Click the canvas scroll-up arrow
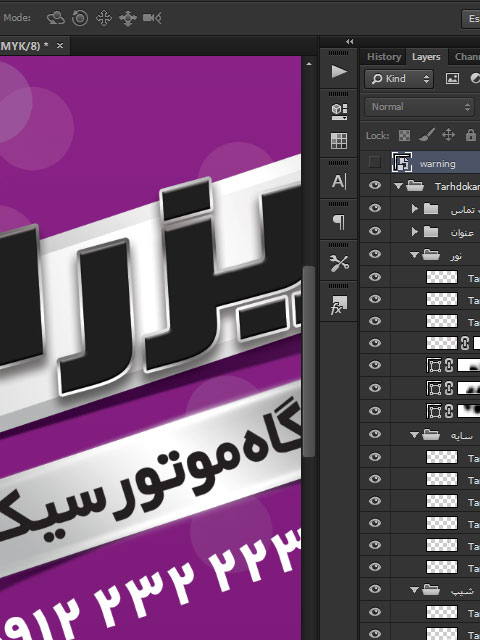The height and width of the screenshot is (640, 480). point(309,64)
